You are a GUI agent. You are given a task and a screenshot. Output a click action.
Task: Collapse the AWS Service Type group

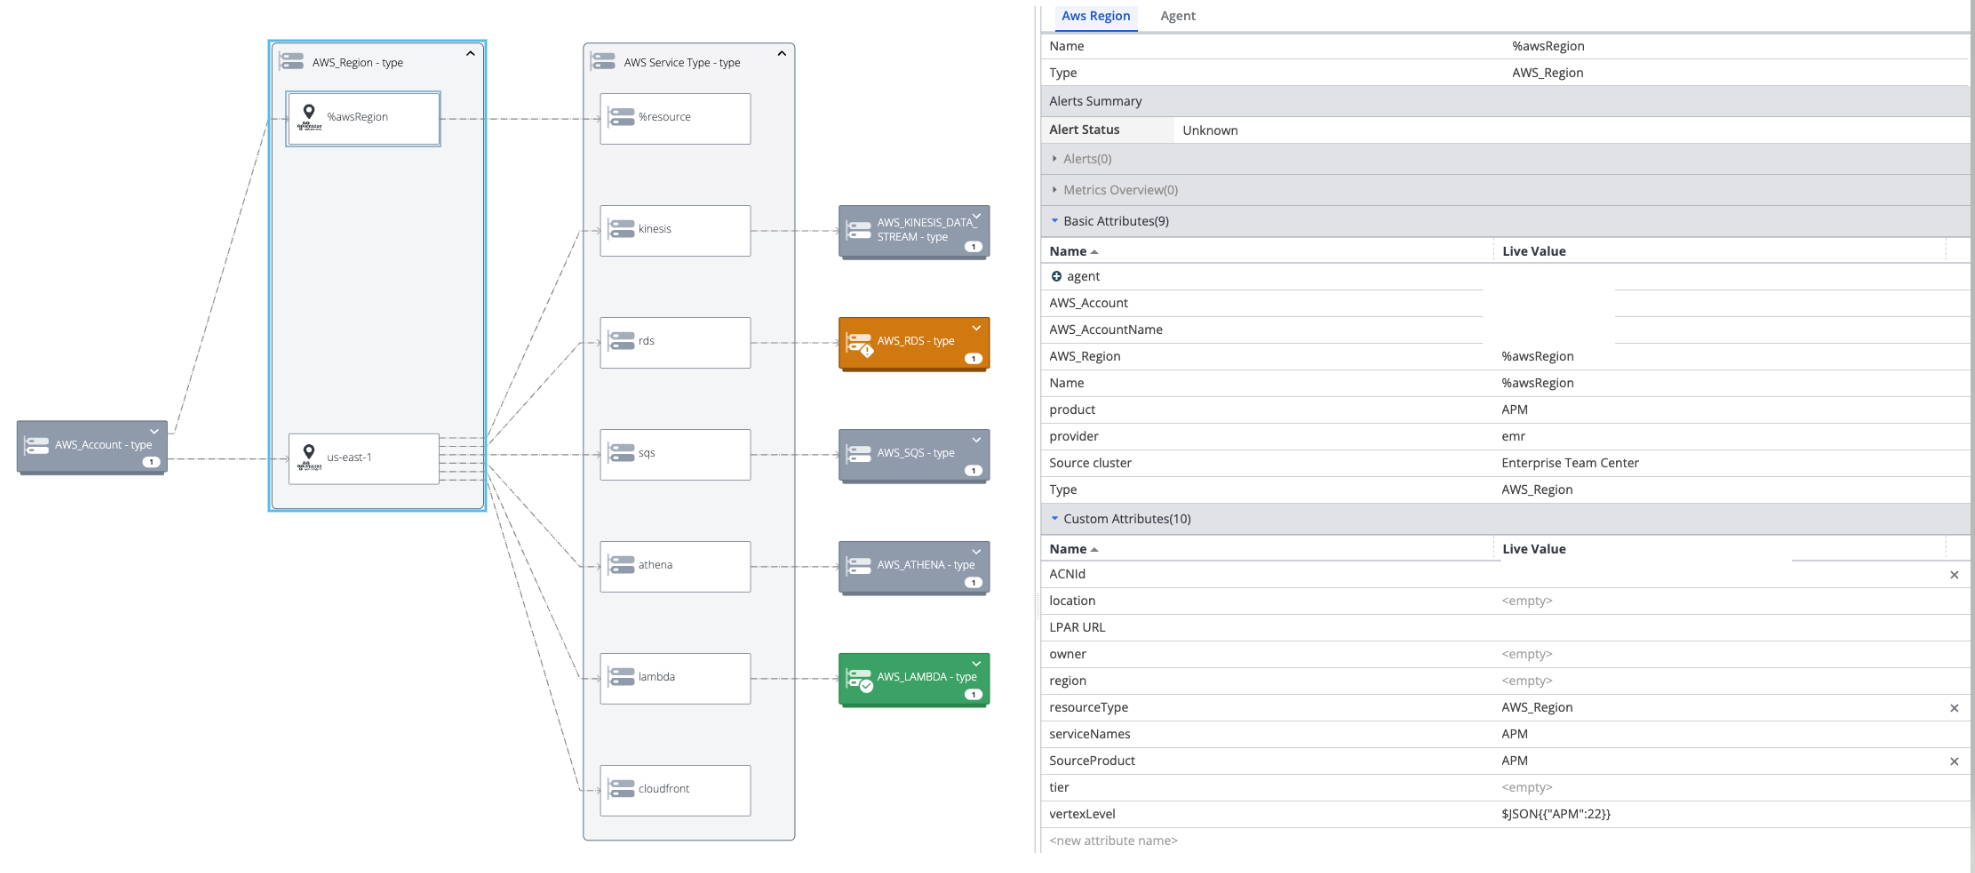point(782,54)
